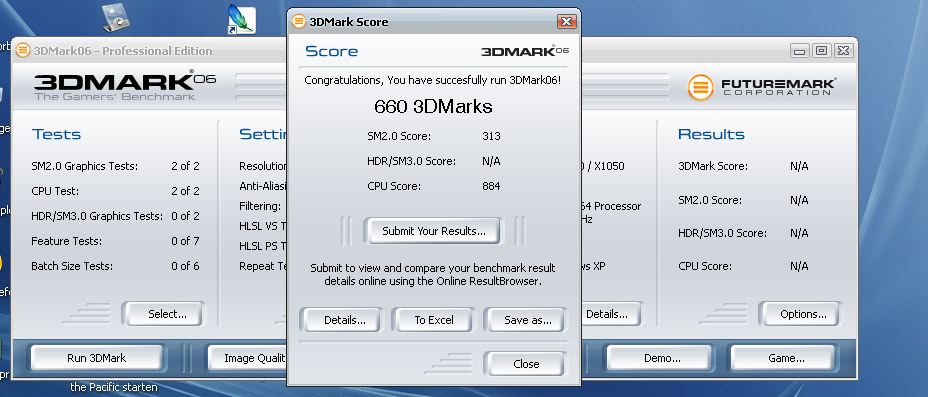Click Run 3DMark button
The width and height of the screenshot is (928, 397).
pyautogui.click(x=96, y=358)
